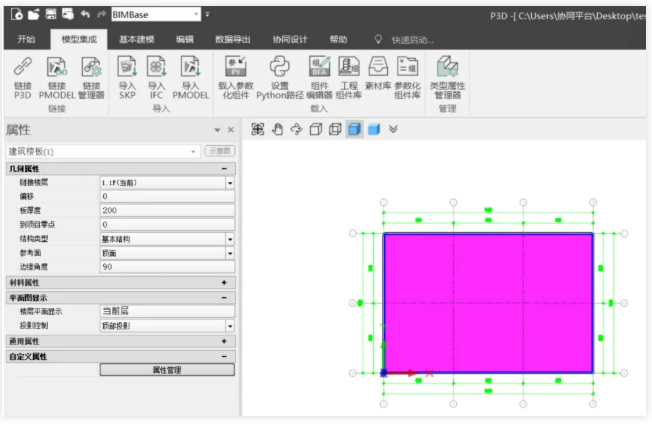This screenshot has width=652, height=424.
Task: Click the 导入 PMODEL tool
Action: [191, 78]
